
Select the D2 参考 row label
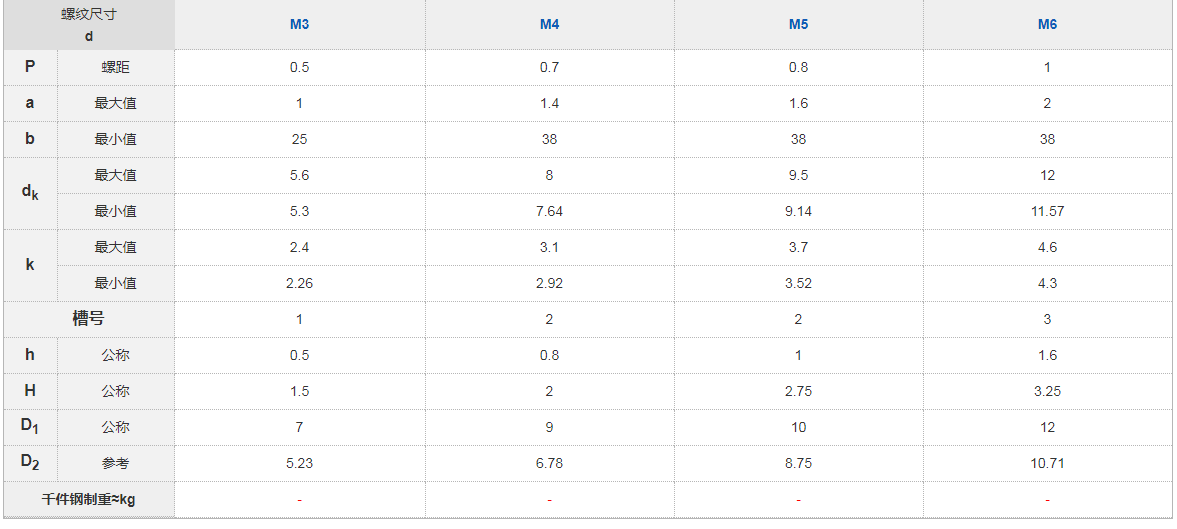click(x=115, y=463)
